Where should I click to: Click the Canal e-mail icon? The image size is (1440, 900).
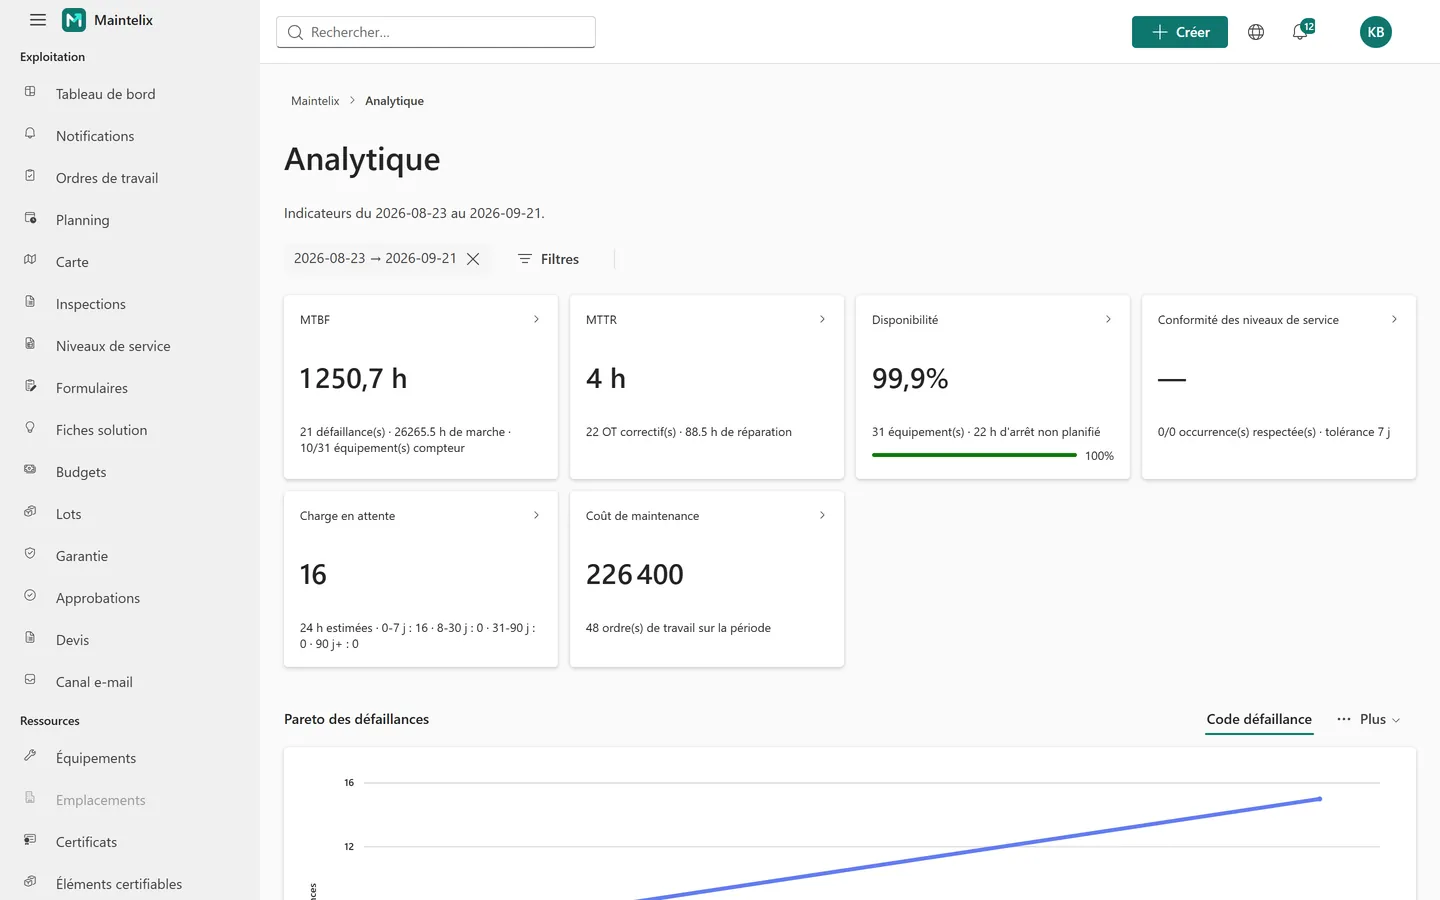click(x=30, y=680)
